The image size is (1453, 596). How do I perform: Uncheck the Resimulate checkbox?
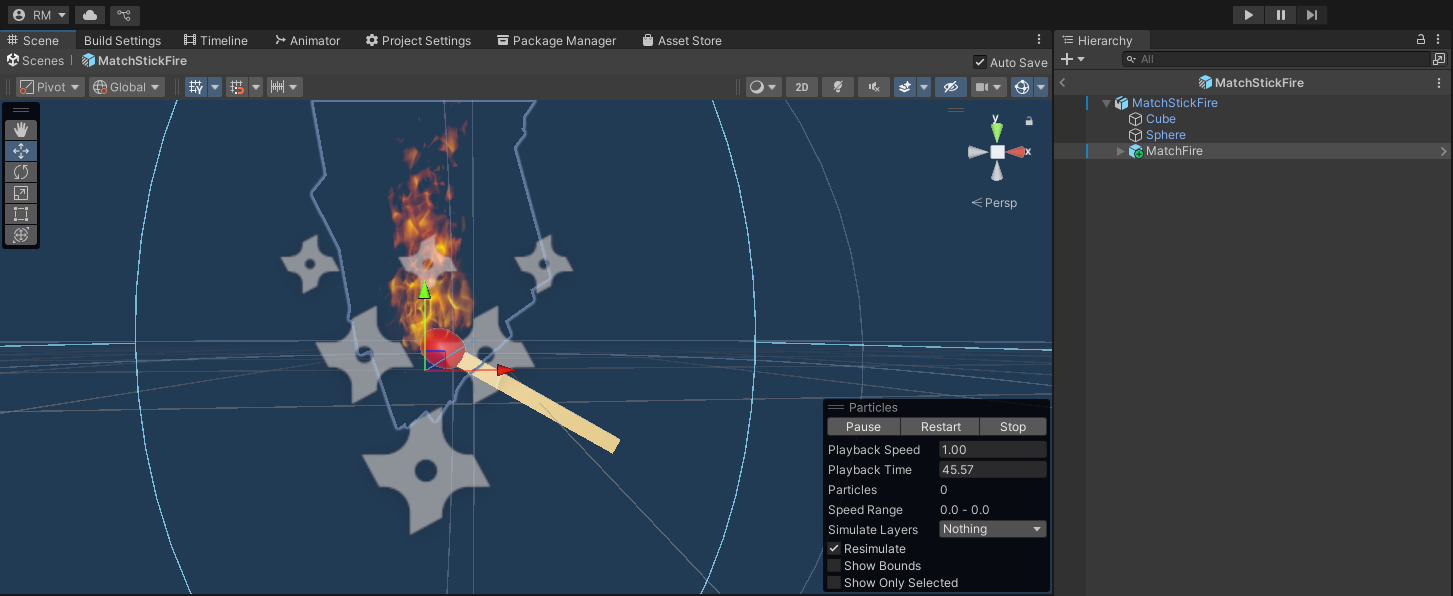[834, 549]
